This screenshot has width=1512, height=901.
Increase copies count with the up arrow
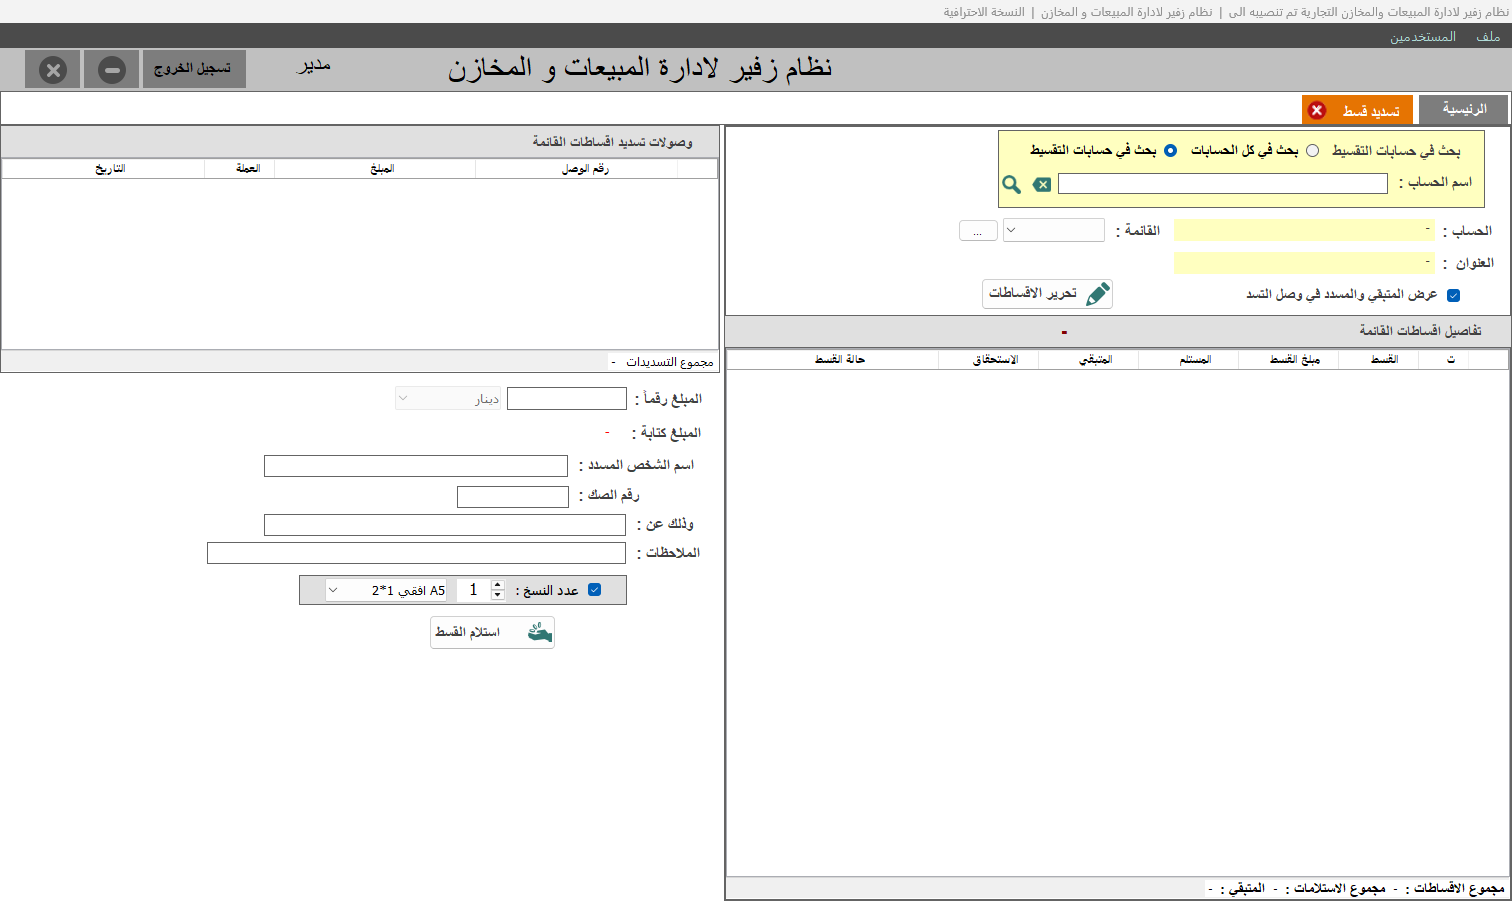(x=498, y=585)
